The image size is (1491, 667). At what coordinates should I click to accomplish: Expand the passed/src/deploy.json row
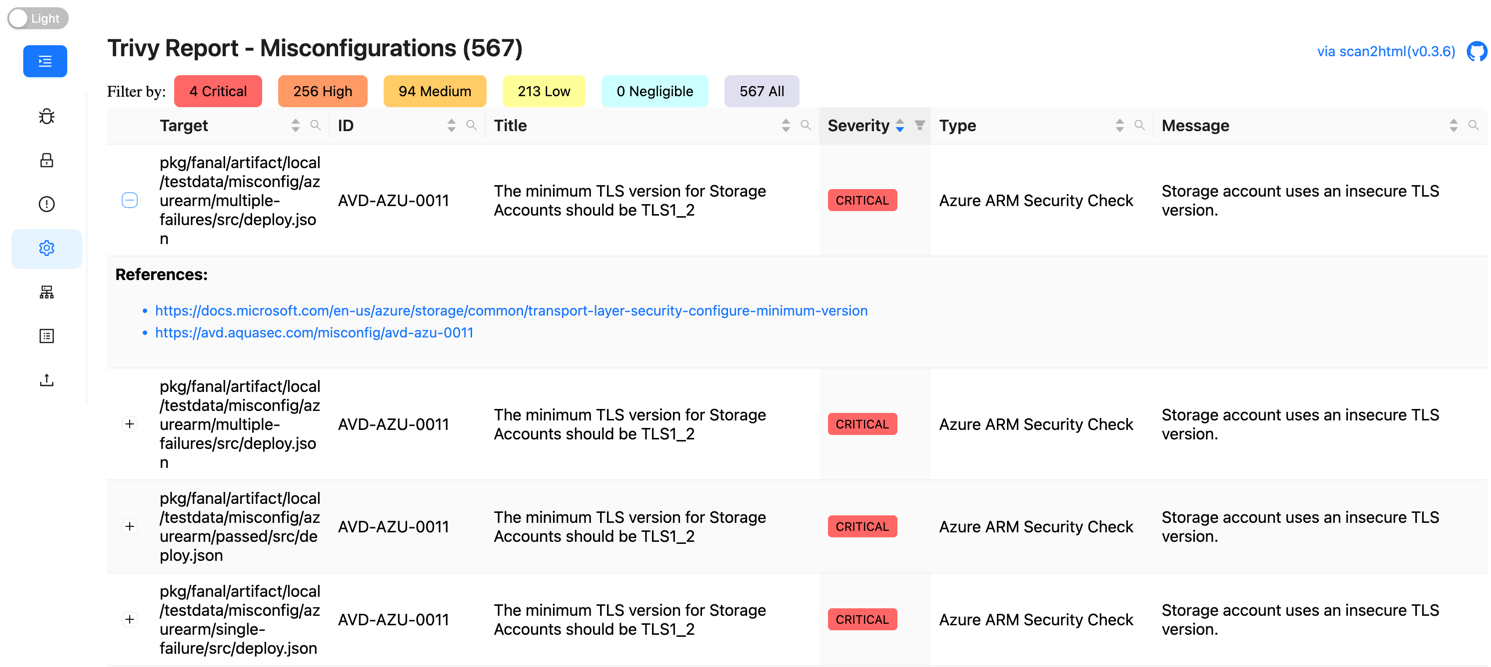pyautogui.click(x=130, y=526)
